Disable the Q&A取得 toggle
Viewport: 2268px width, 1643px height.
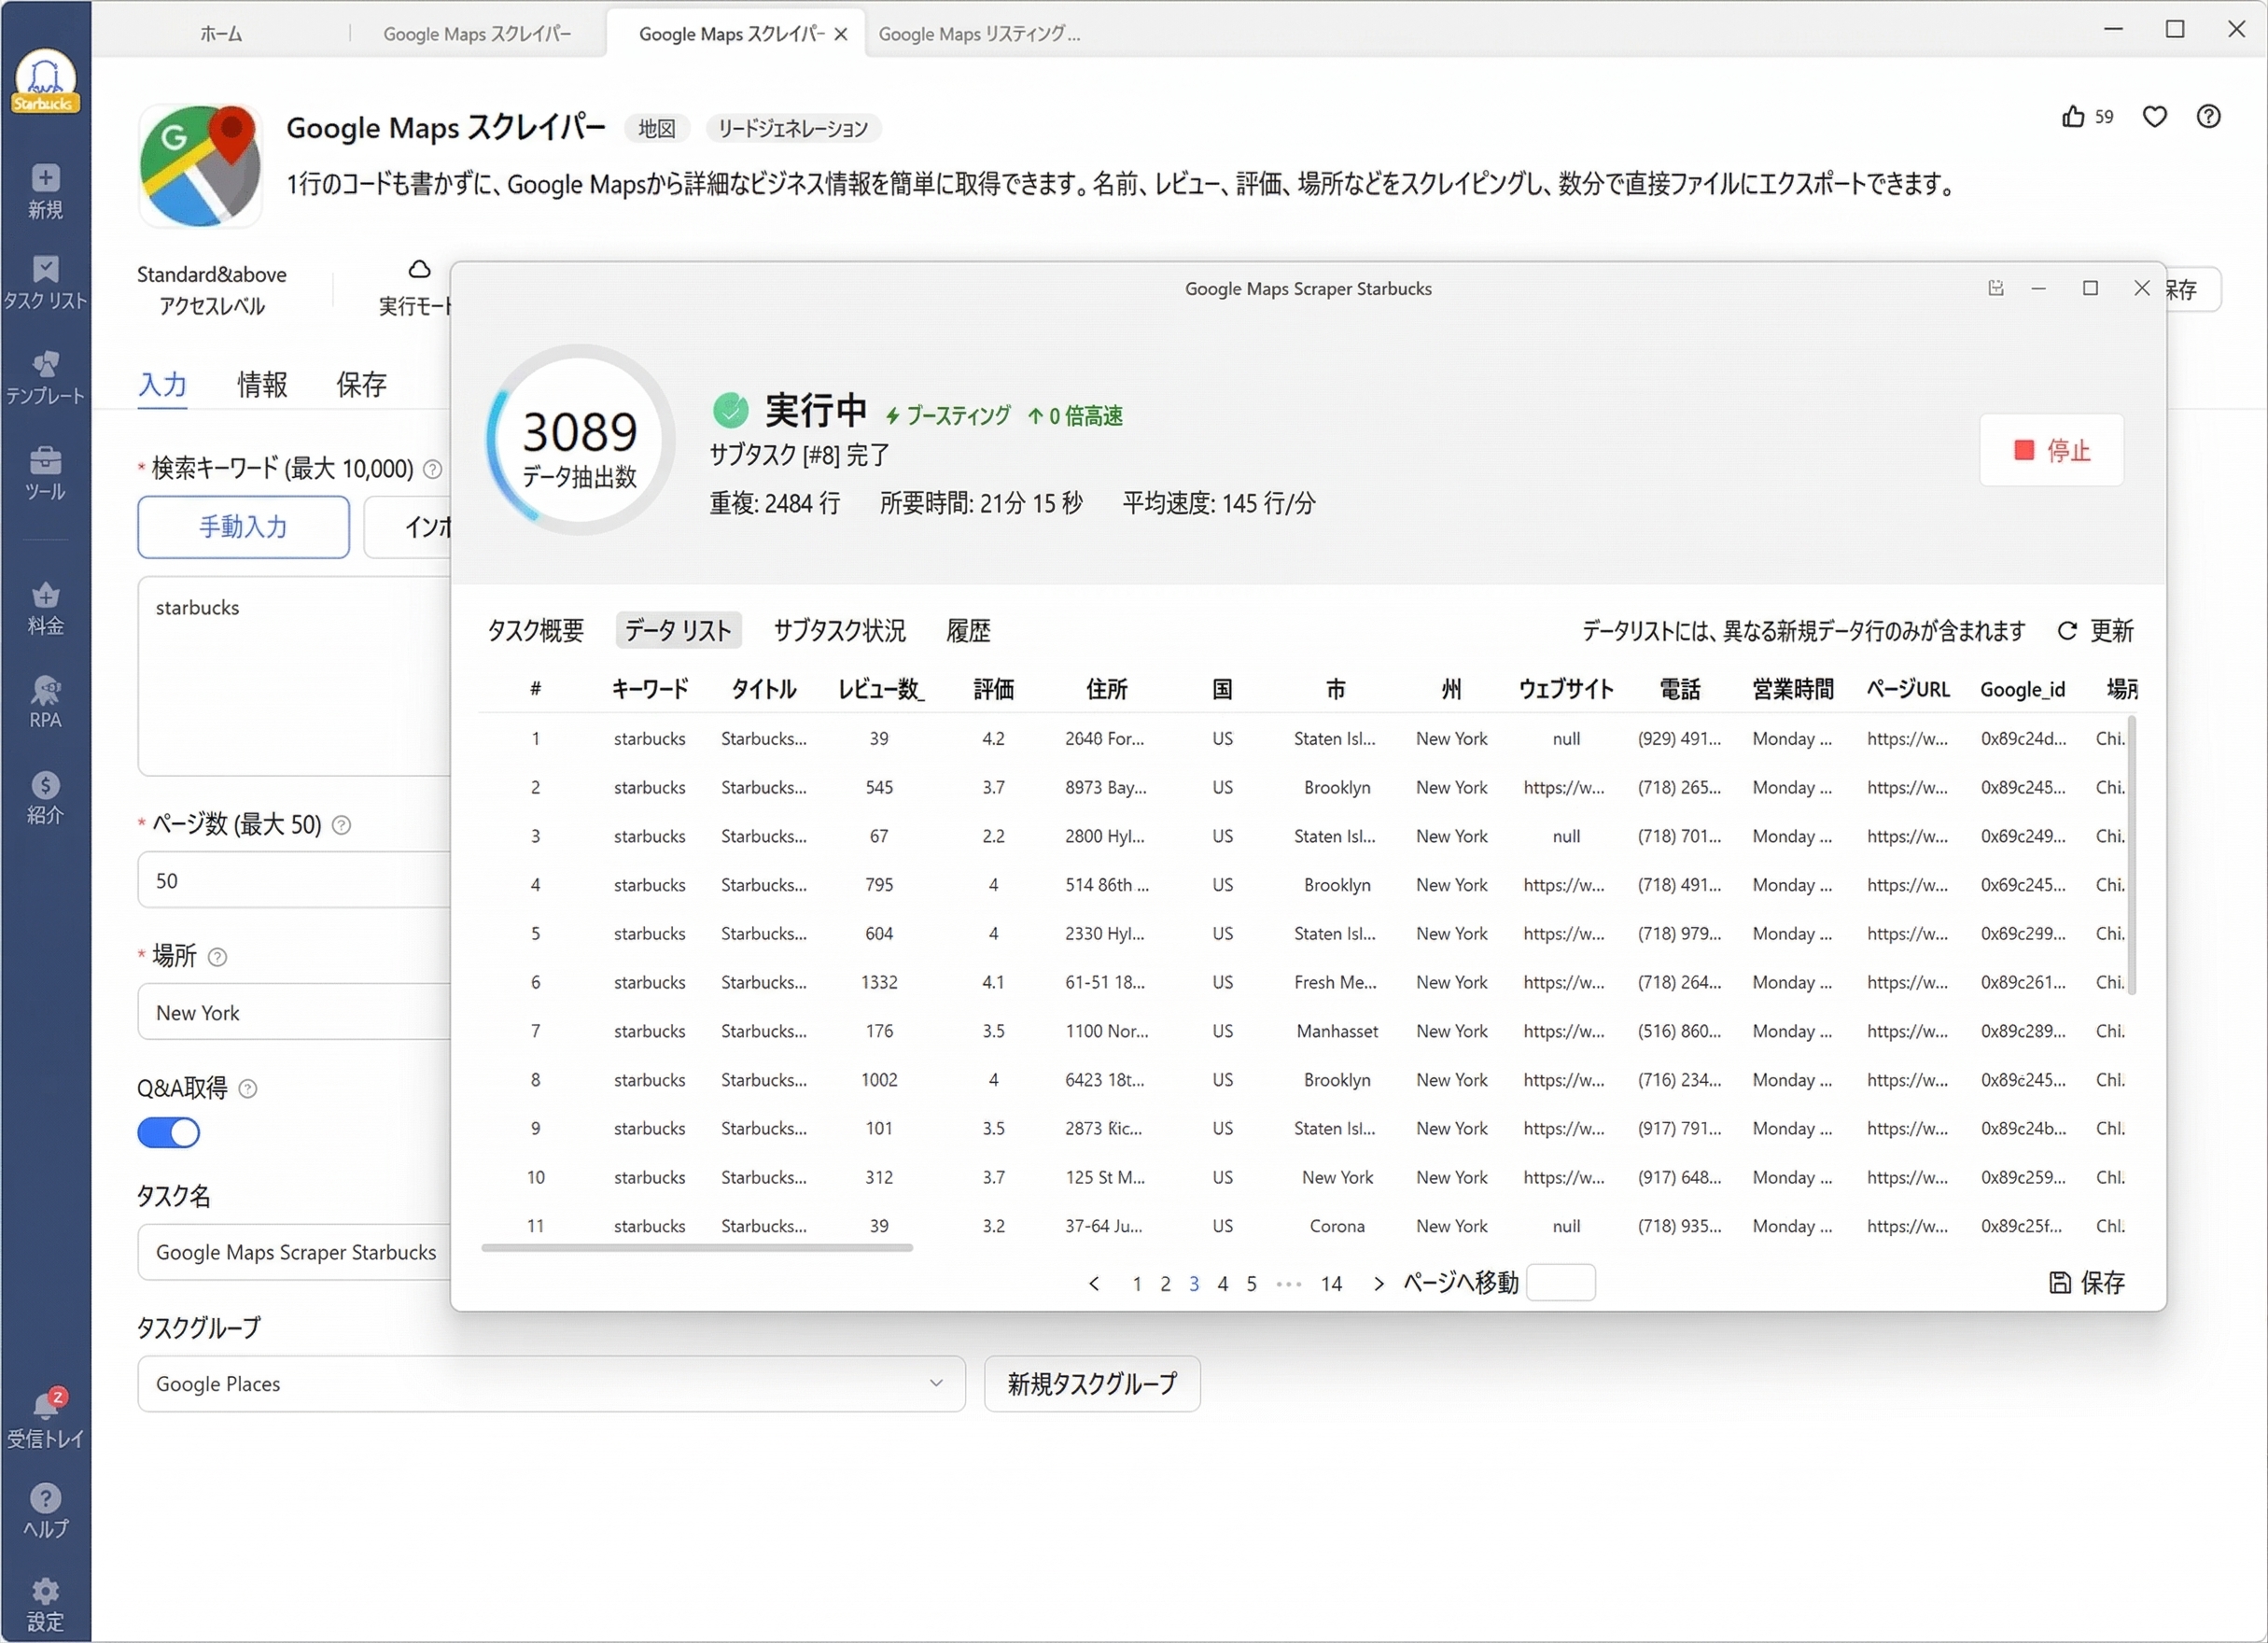pyautogui.click(x=168, y=1132)
